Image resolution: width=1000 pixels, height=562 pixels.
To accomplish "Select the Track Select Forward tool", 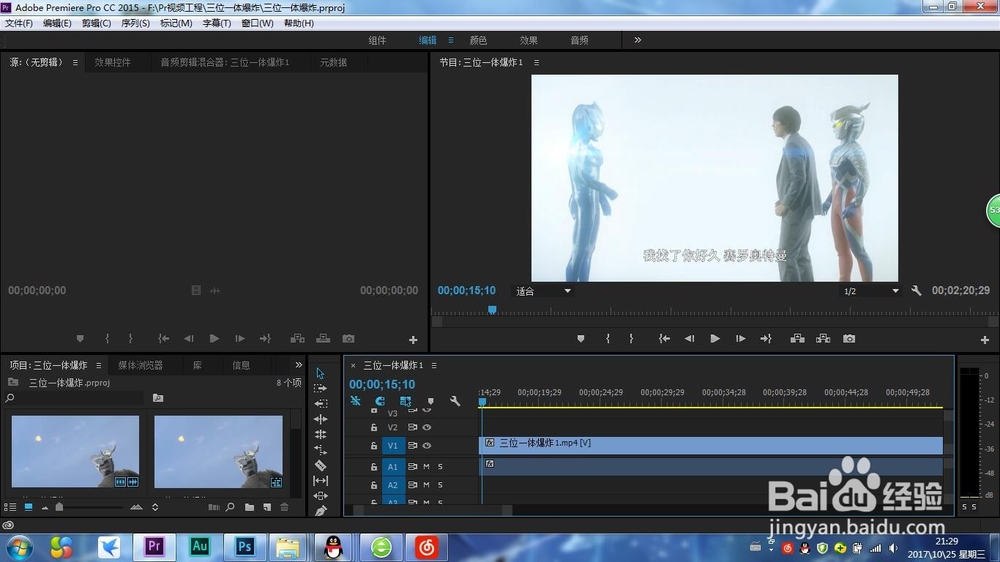I will [320, 388].
